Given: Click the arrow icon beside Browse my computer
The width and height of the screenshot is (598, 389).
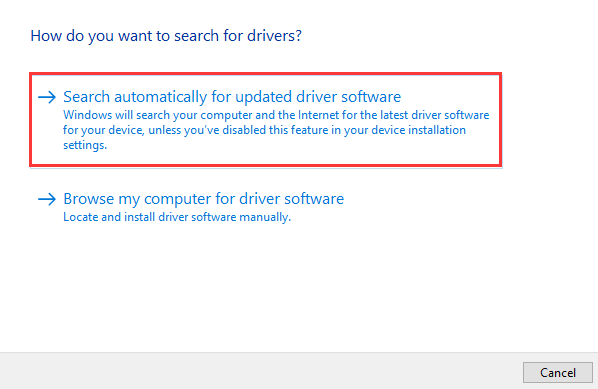Looking at the screenshot, I should pos(47,199).
